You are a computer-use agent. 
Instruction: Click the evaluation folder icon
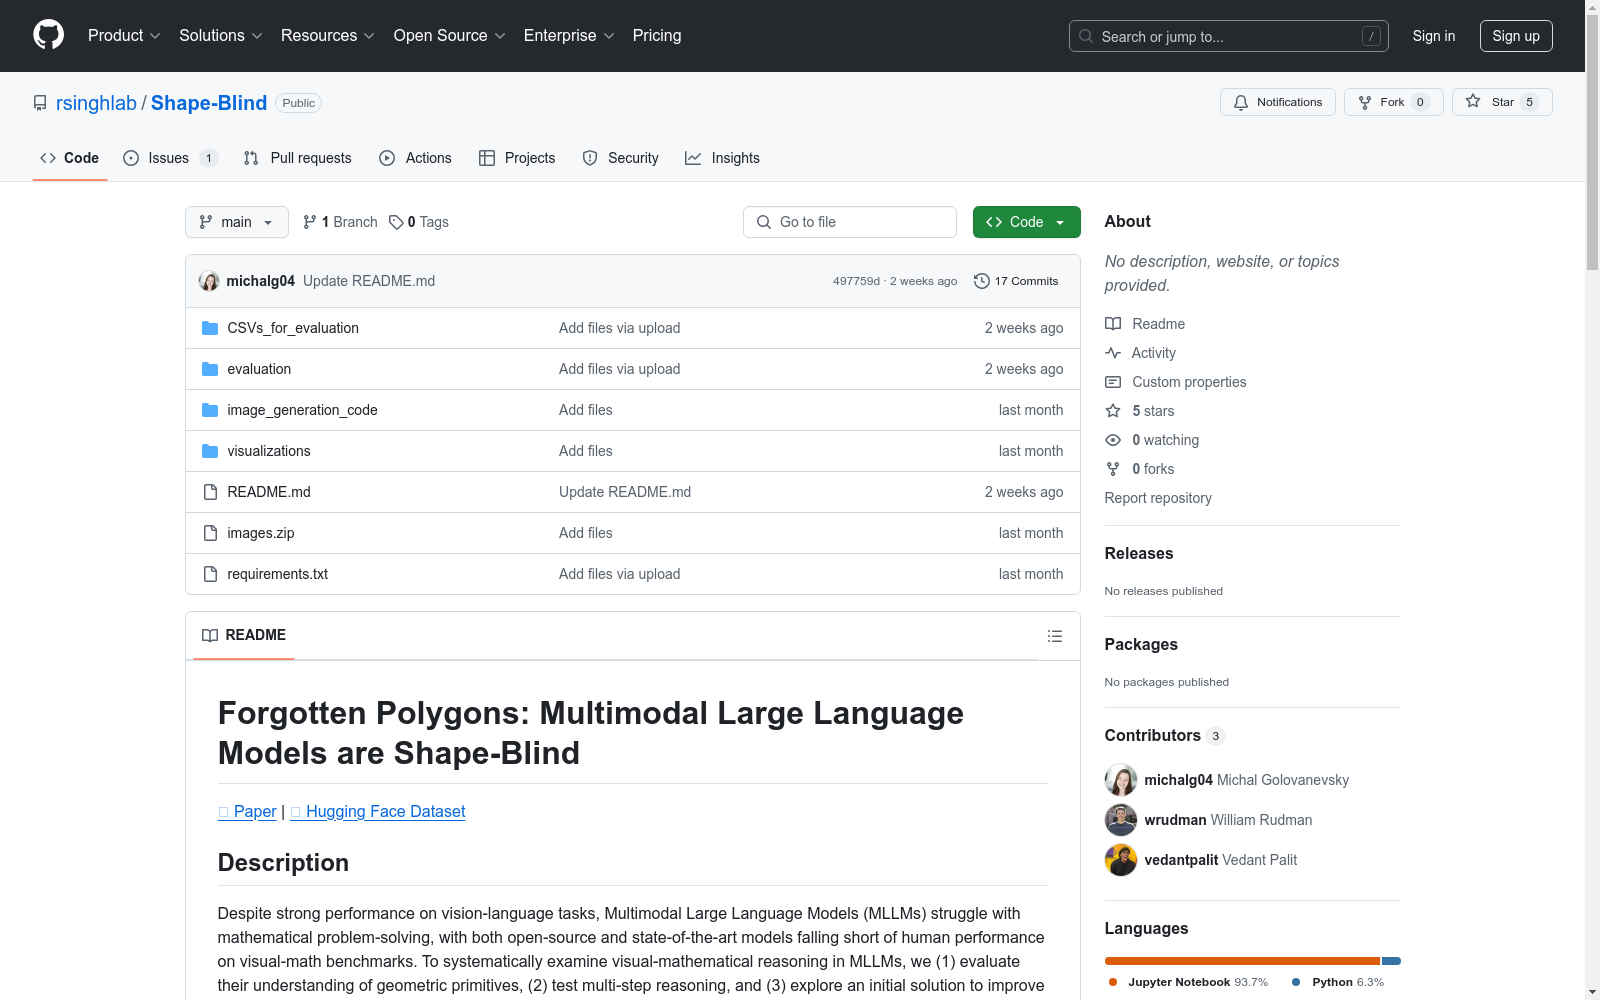click(x=210, y=369)
